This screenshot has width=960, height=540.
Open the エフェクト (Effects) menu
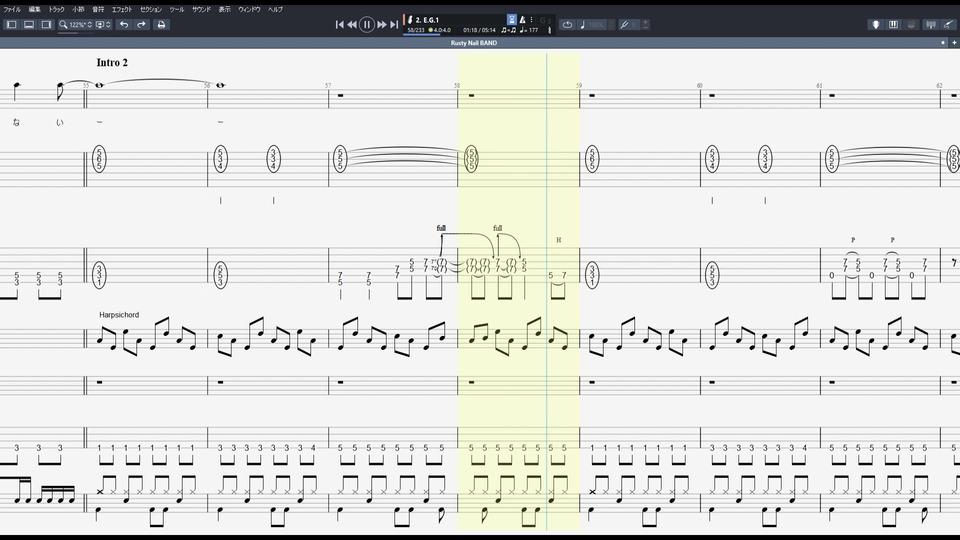tap(122, 9)
